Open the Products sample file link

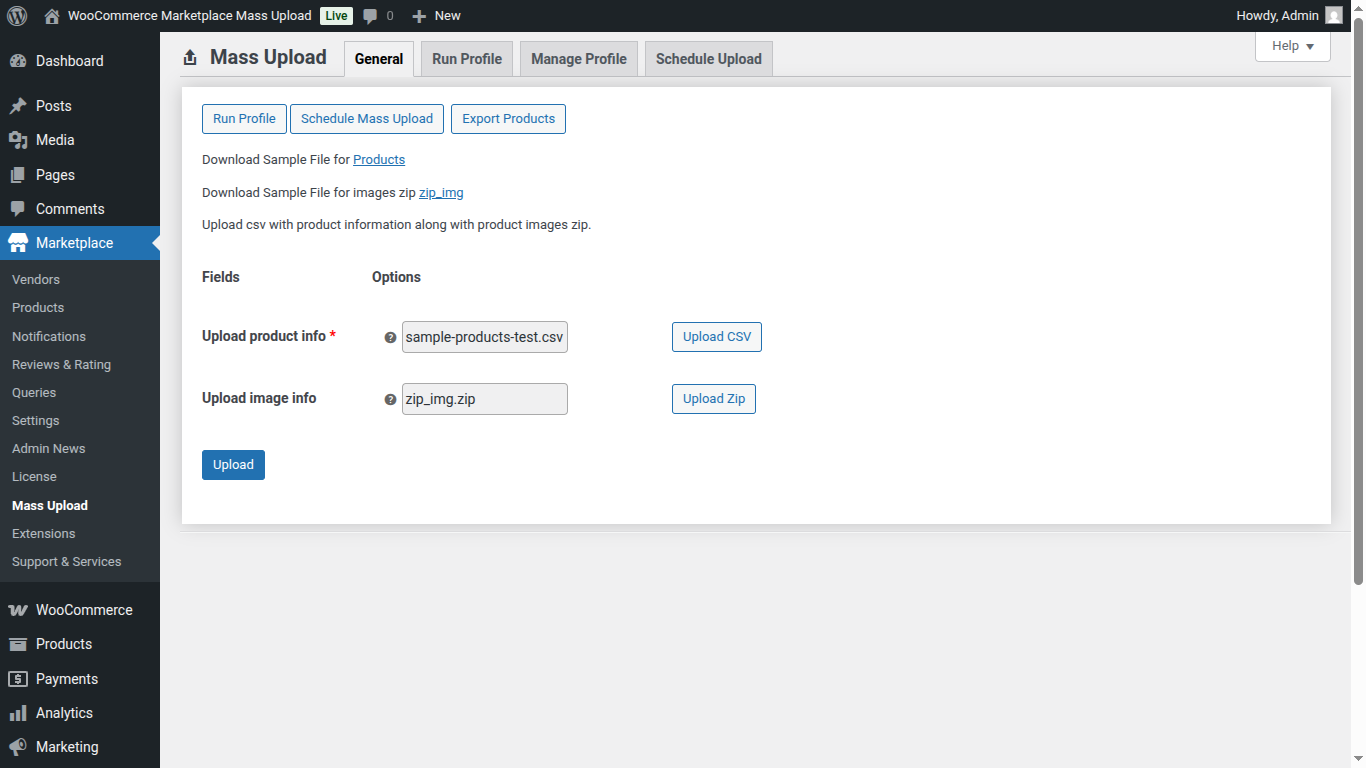tap(378, 159)
